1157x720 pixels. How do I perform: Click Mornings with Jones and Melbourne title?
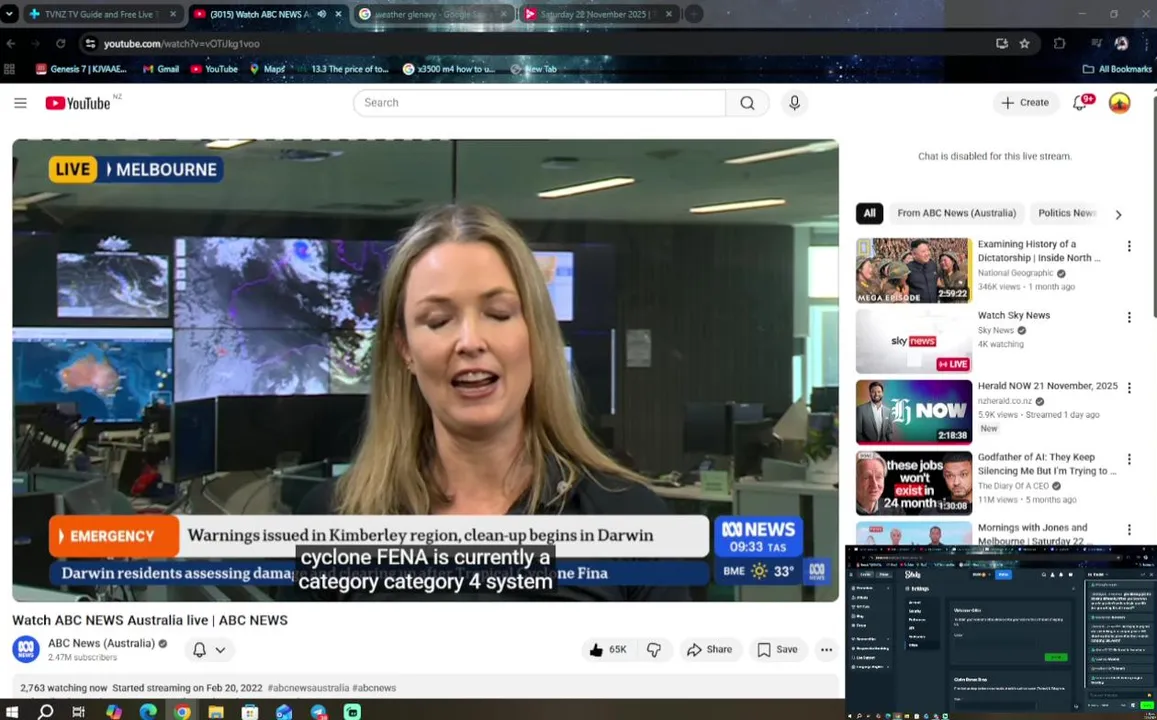point(1032,534)
